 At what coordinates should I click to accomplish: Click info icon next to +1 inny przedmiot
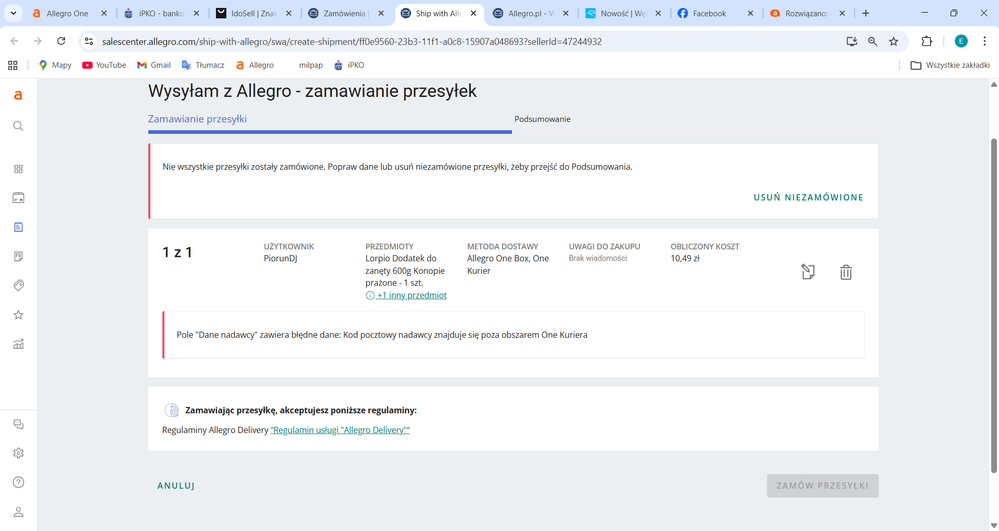370,296
